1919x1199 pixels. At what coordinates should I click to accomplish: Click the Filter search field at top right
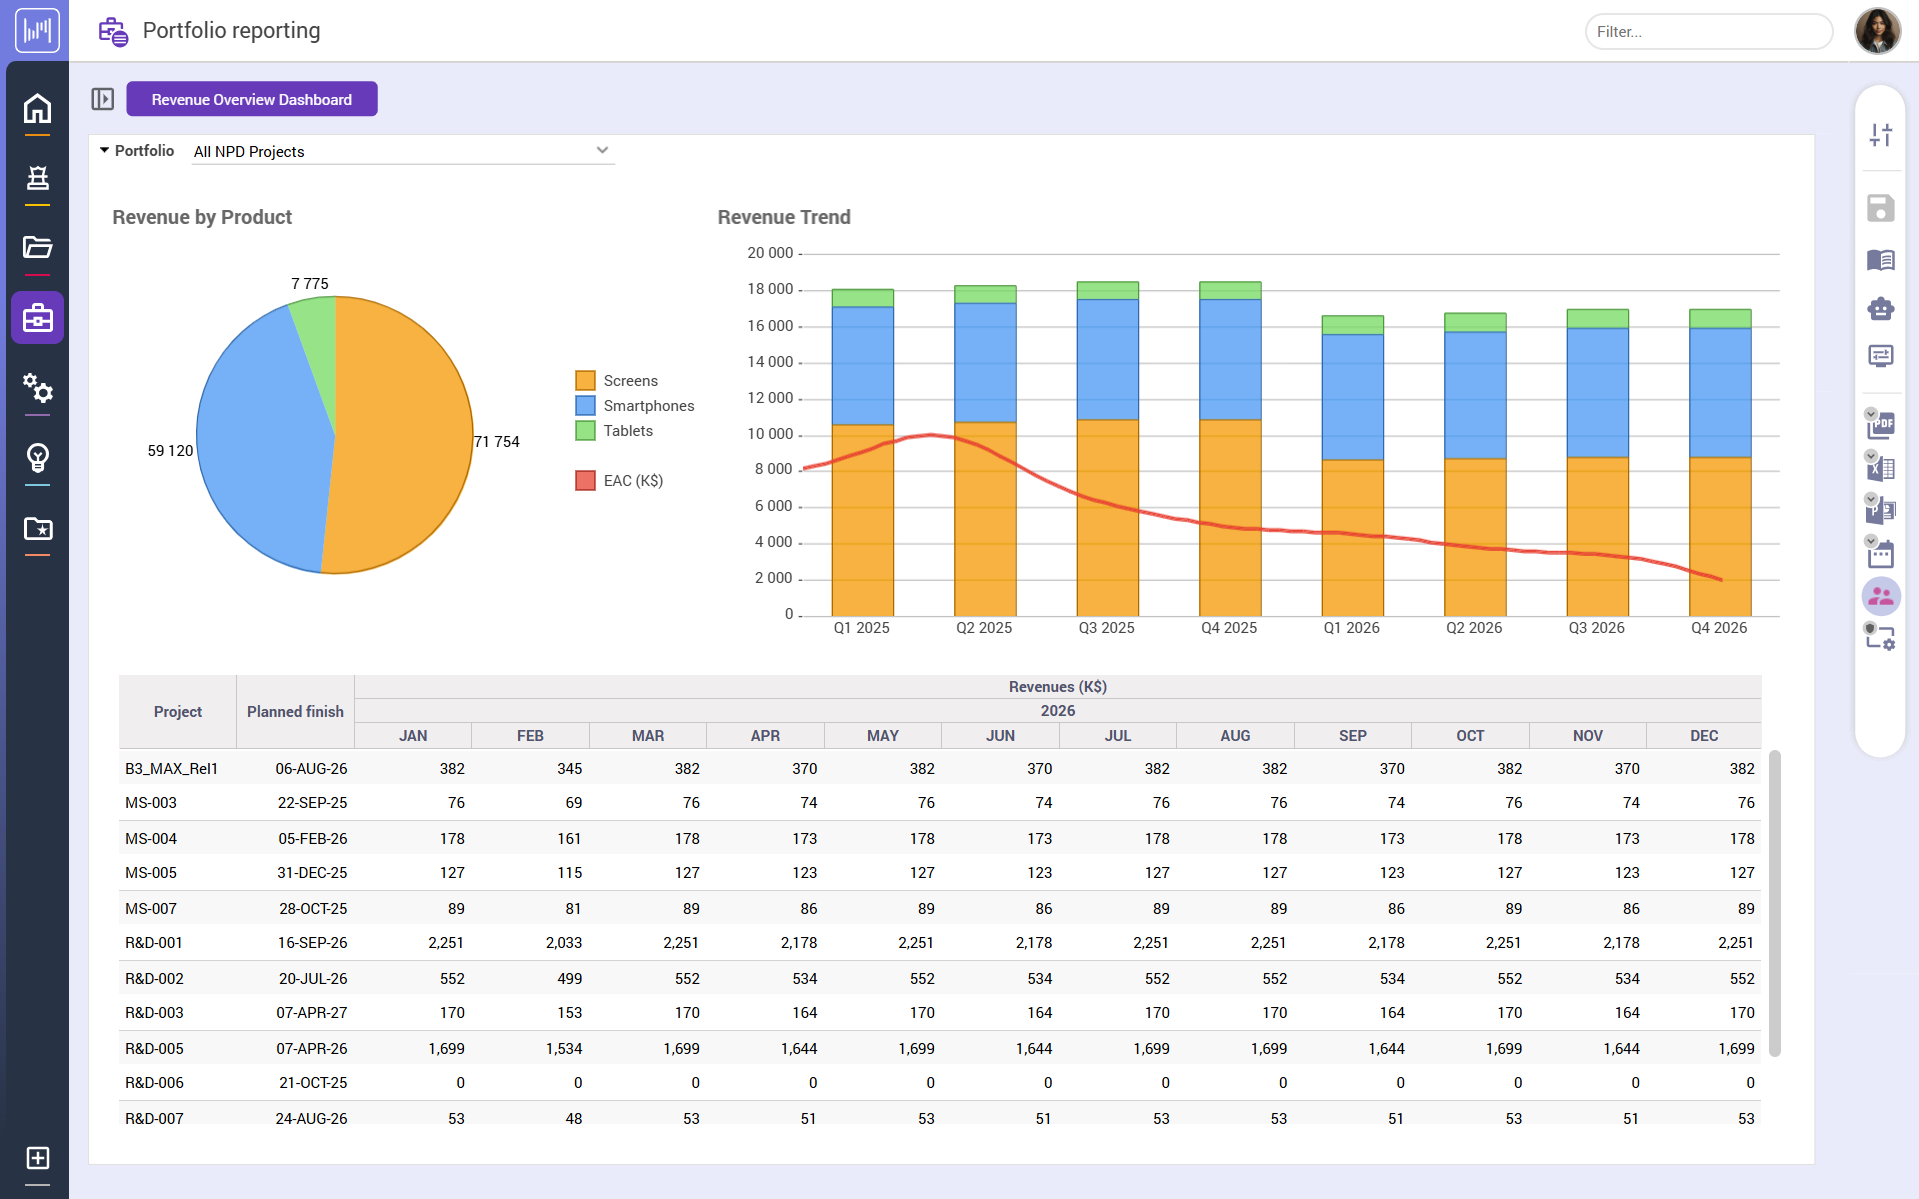click(x=1707, y=31)
